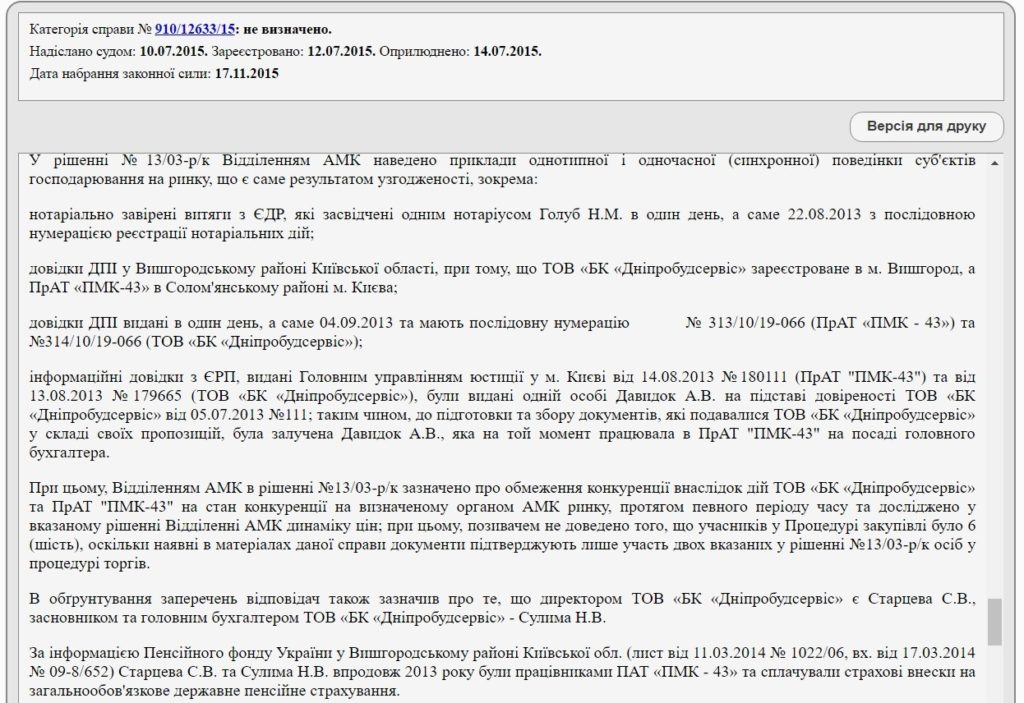The image size is (1024, 703).
Task: Click the legal force date 17.11.2015
Action: [x=246, y=73]
